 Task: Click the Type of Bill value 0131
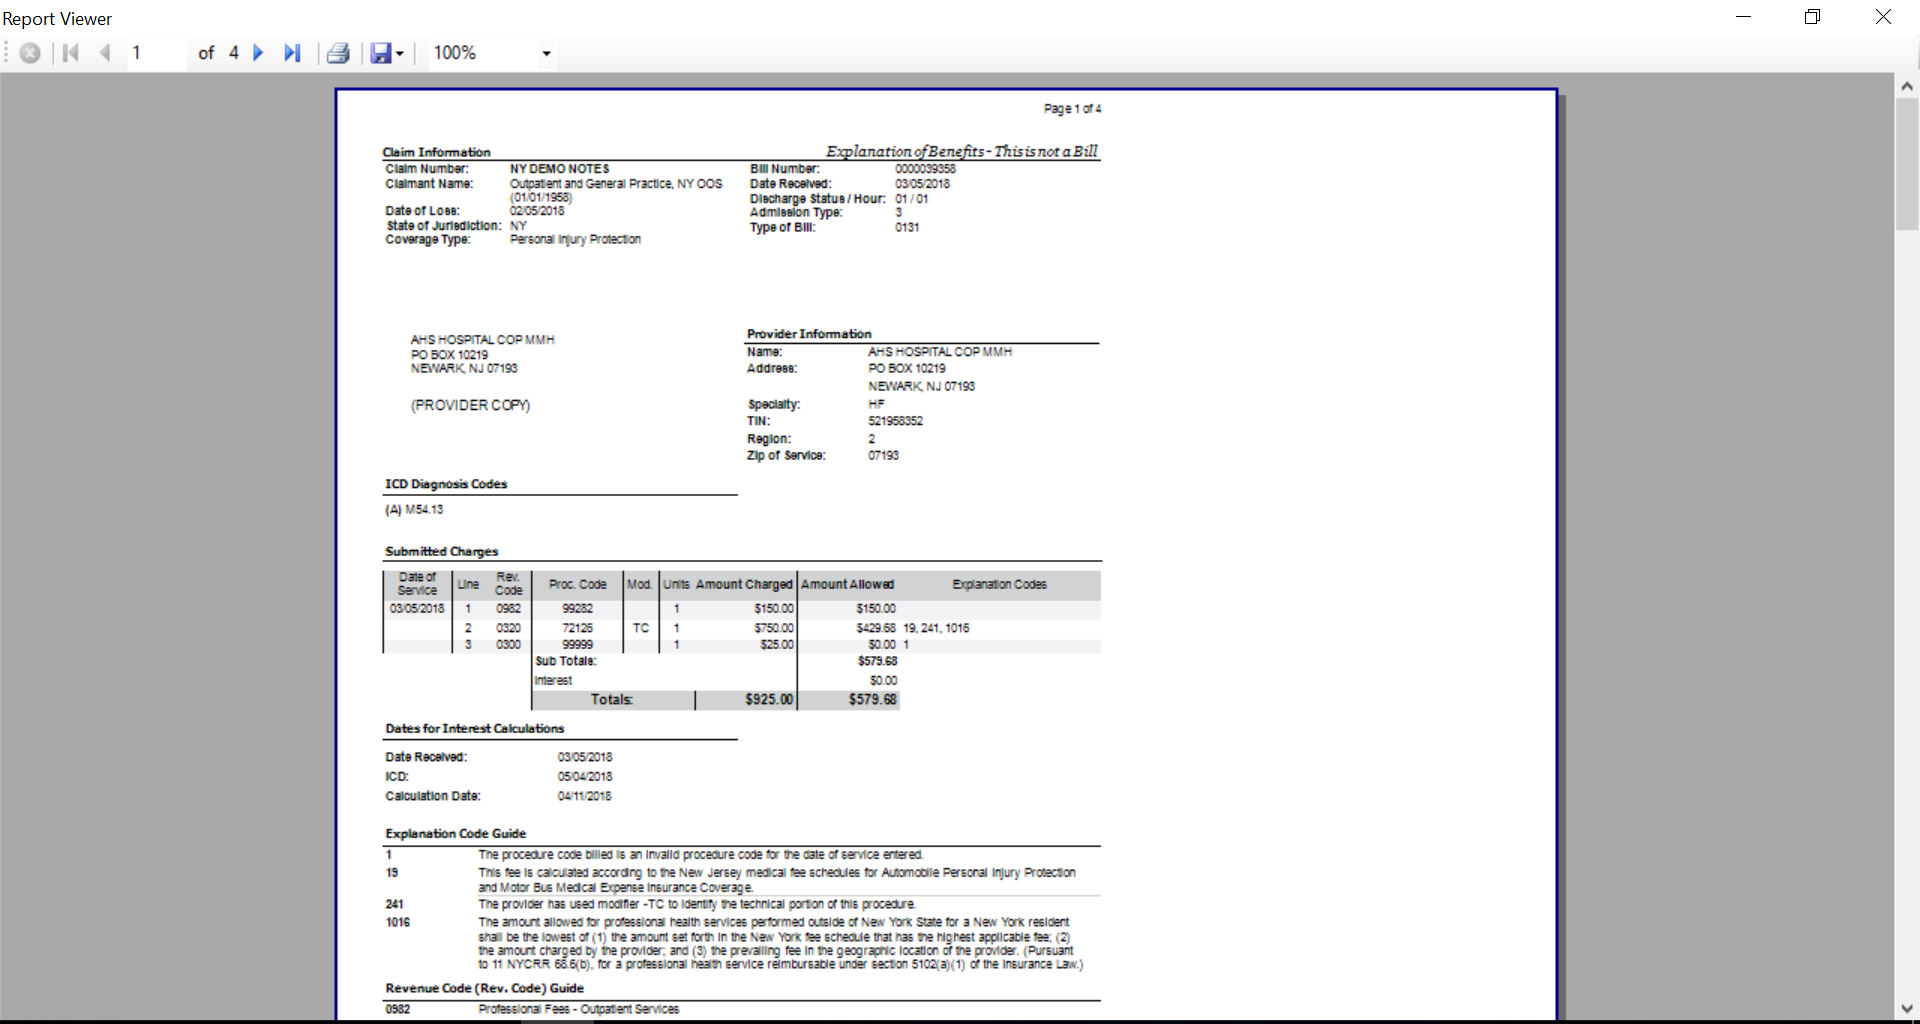click(907, 228)
